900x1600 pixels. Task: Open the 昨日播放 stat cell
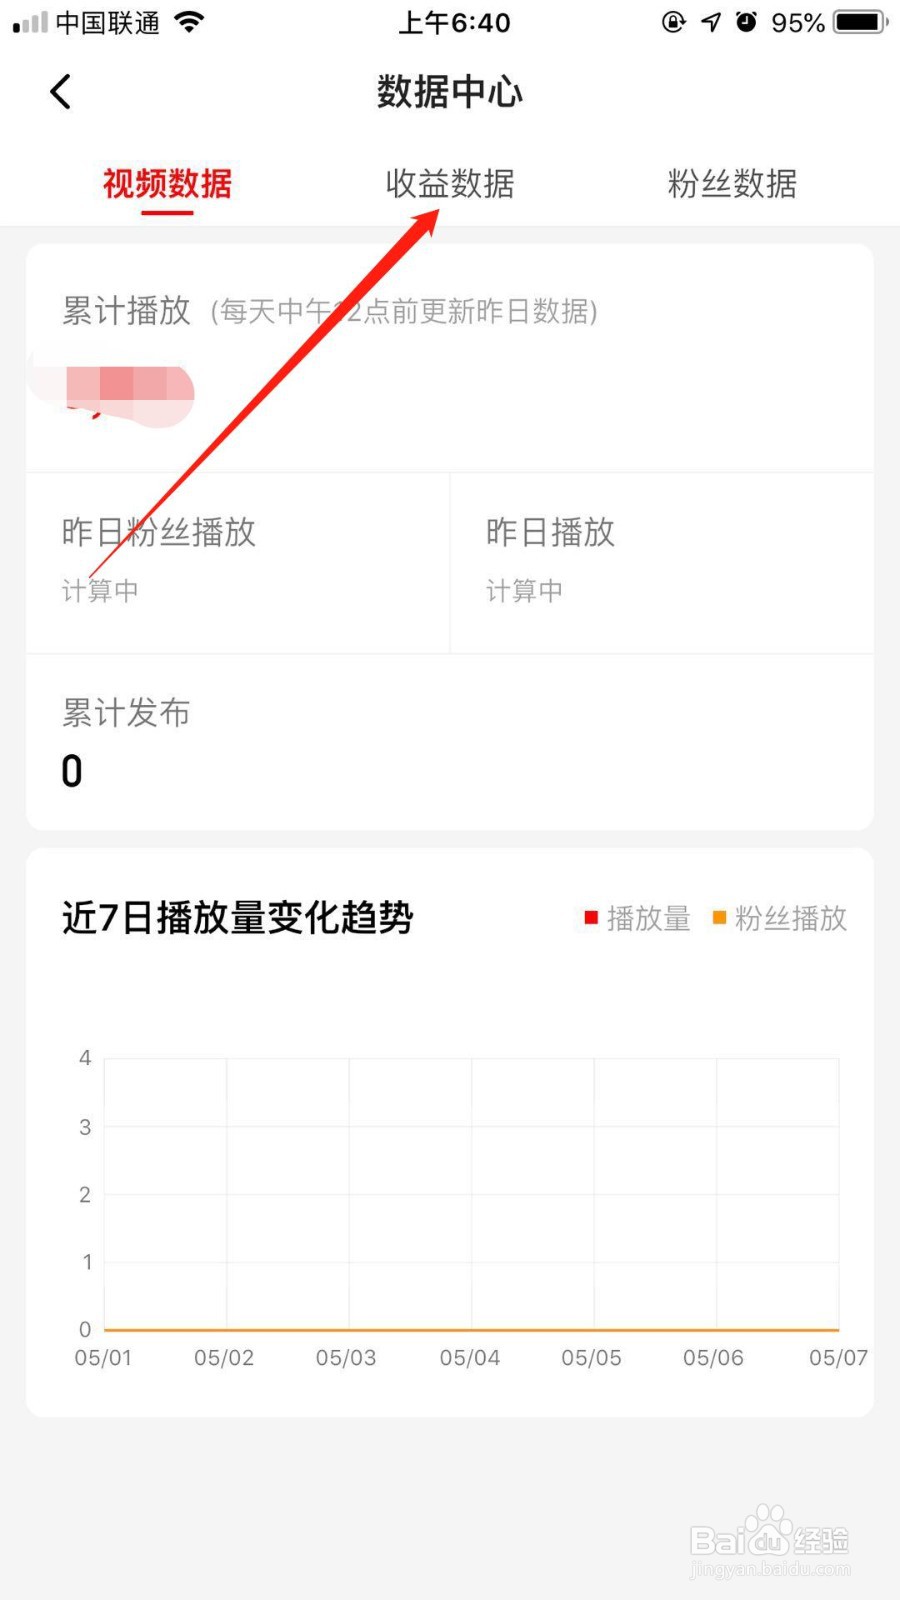coord(662,563)
